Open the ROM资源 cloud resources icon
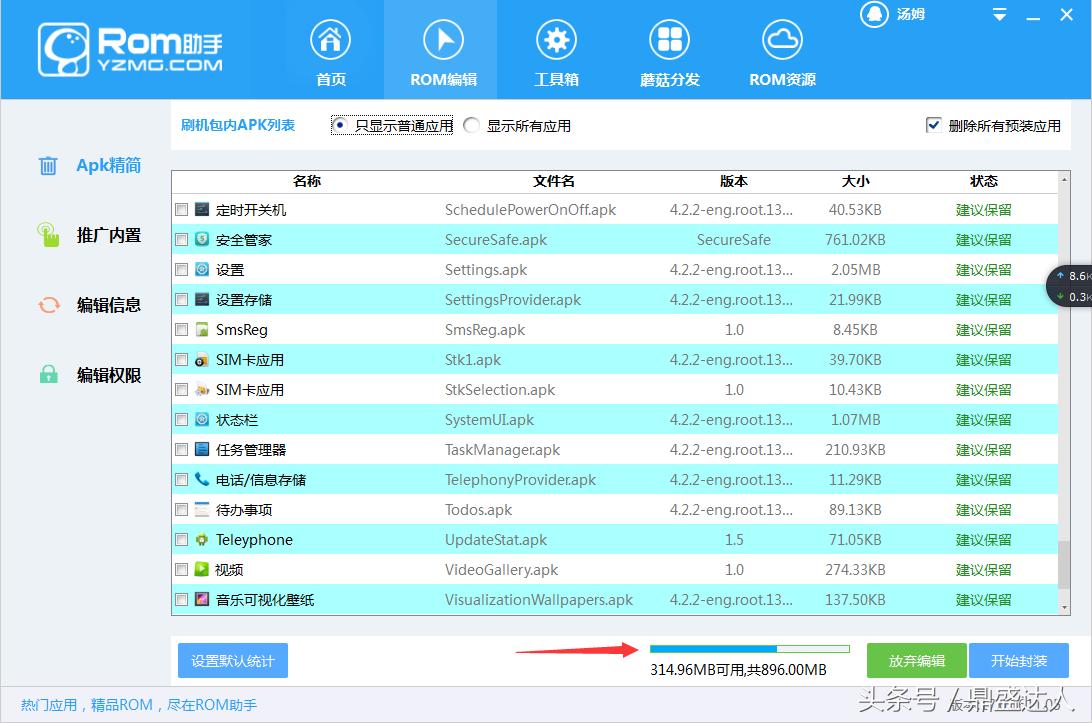 point(782,42)
